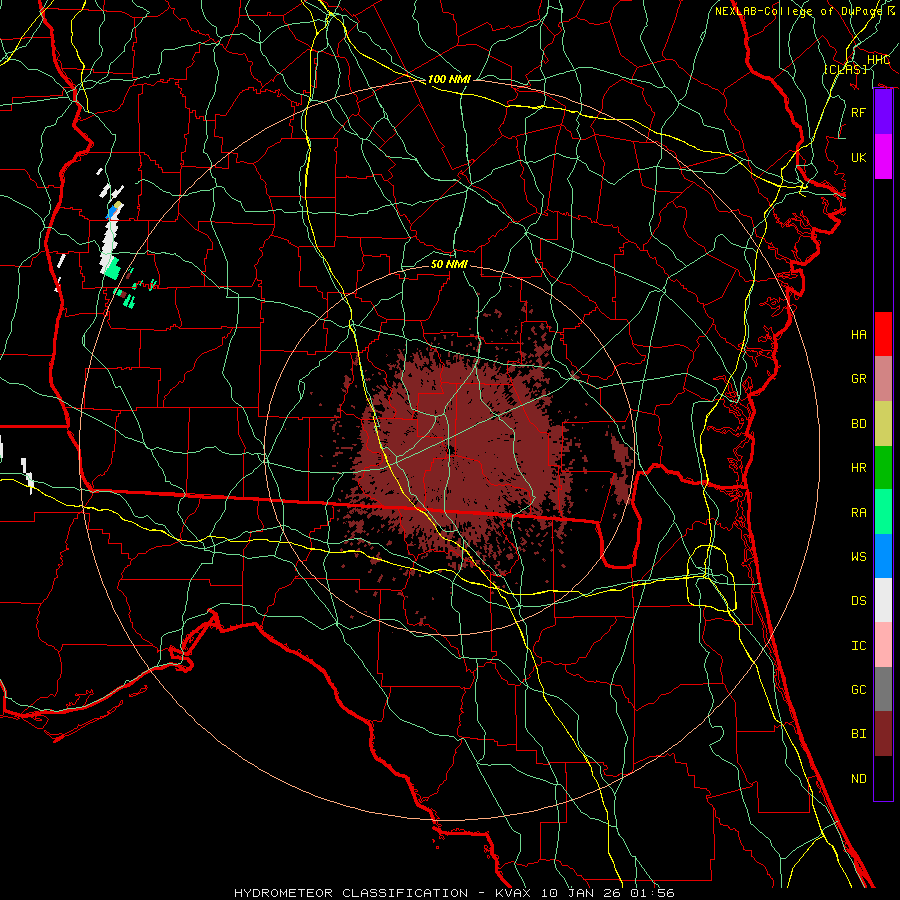
Task: Click the light green rain echo patch
Action: pyautogui.click(x=112, y=267)
